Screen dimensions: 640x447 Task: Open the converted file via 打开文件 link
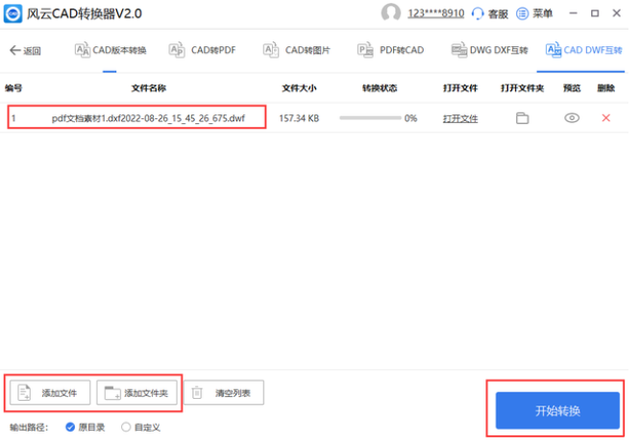point(460,119)
